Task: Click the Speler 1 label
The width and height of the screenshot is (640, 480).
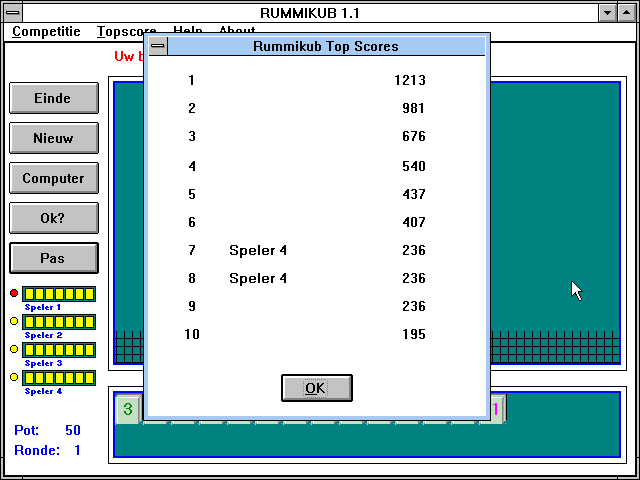Action: click(43, 307)
